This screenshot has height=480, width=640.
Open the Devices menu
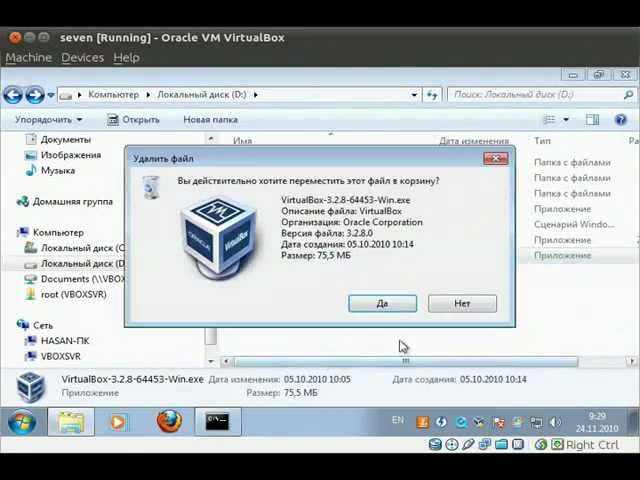pos(82,58)
